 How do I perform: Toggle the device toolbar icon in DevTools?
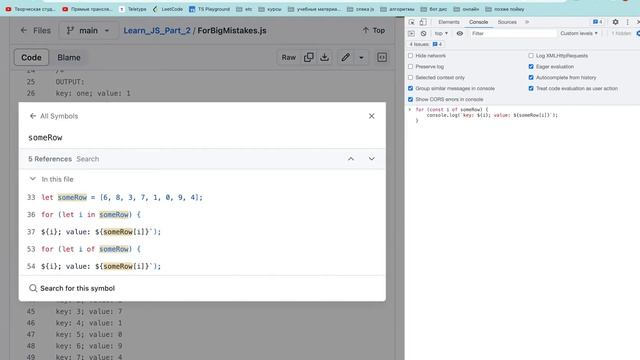[x=423, y=22]
